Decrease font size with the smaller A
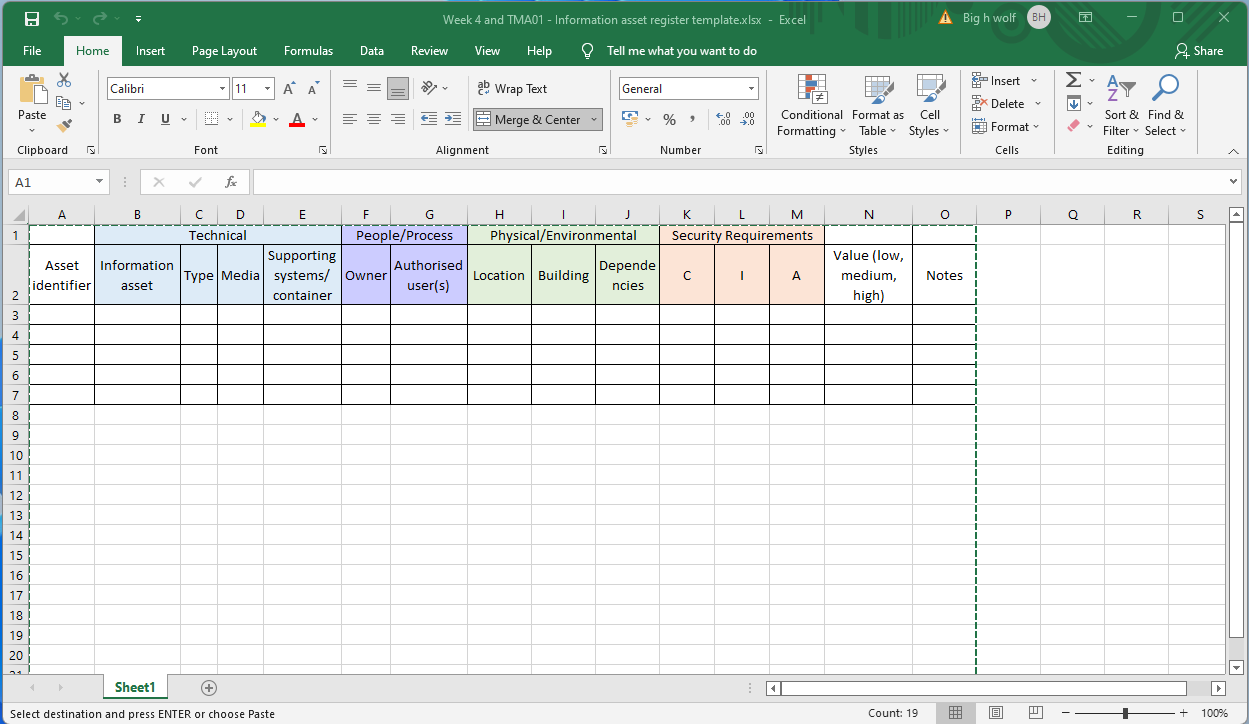 [x=314, y=89]
